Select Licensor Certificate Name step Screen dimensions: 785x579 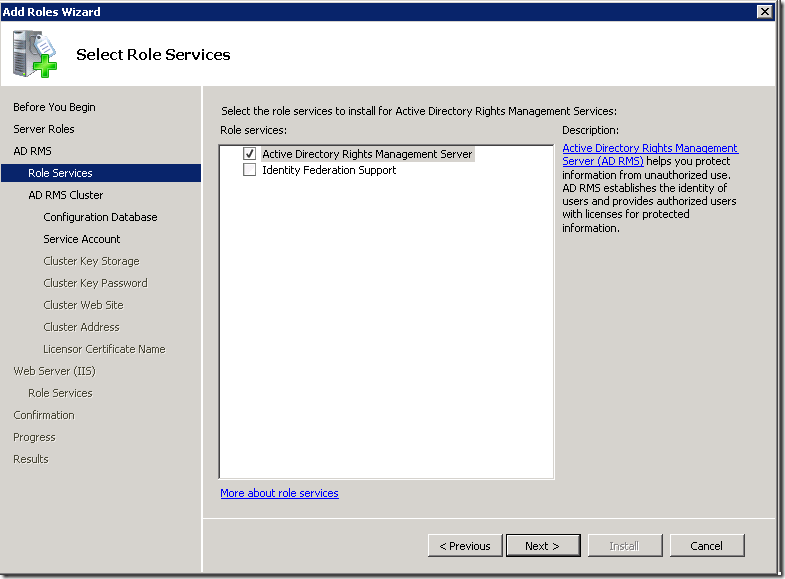point(104,349)
